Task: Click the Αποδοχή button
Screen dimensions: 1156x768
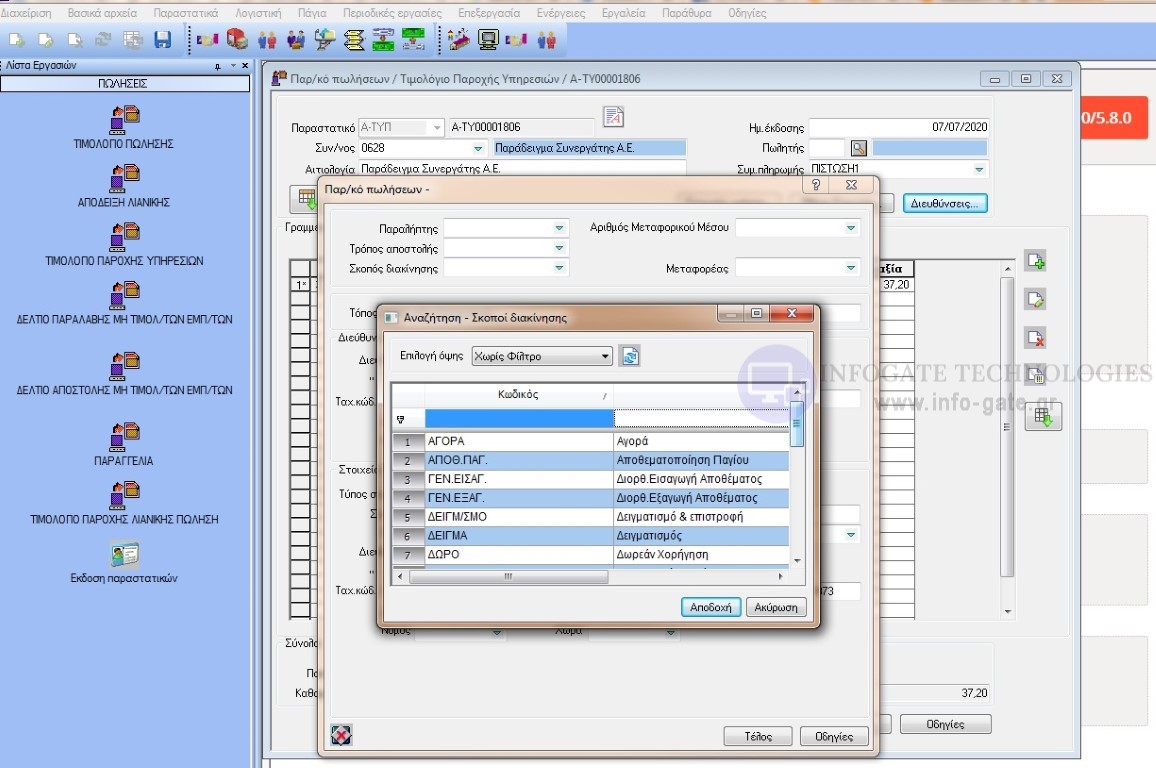Action: tap(711, 607)
